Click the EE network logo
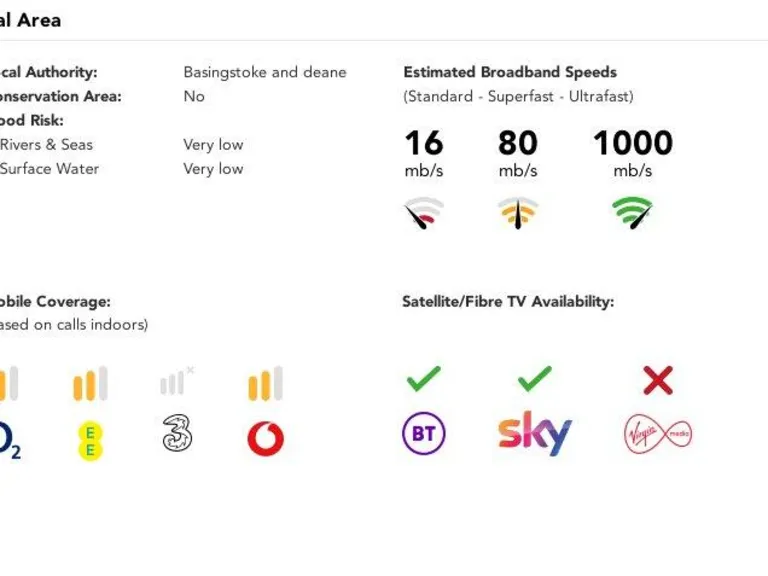Image resolution: width=768 pixels, height=576 pixels. tap(91, 442)
